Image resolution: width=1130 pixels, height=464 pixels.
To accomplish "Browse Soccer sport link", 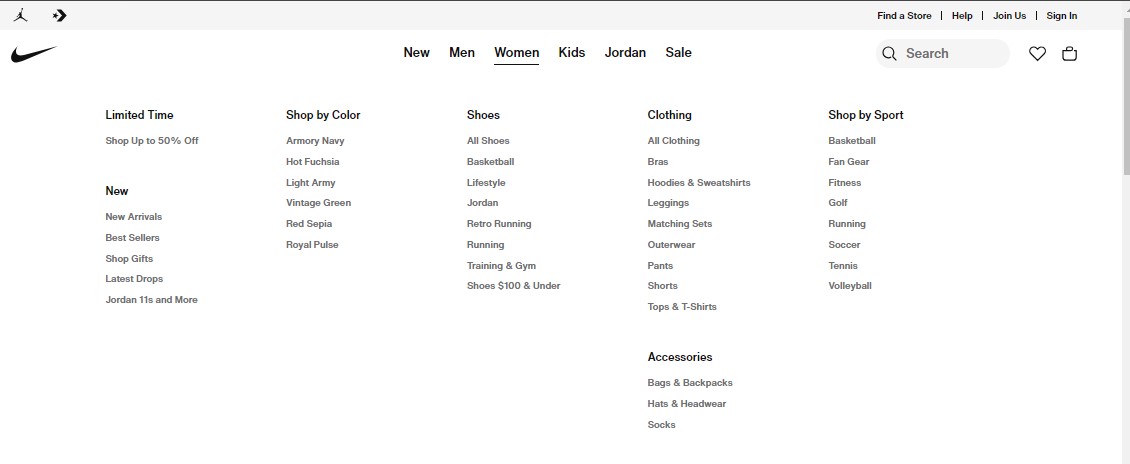I will click(x=844, y=245).
